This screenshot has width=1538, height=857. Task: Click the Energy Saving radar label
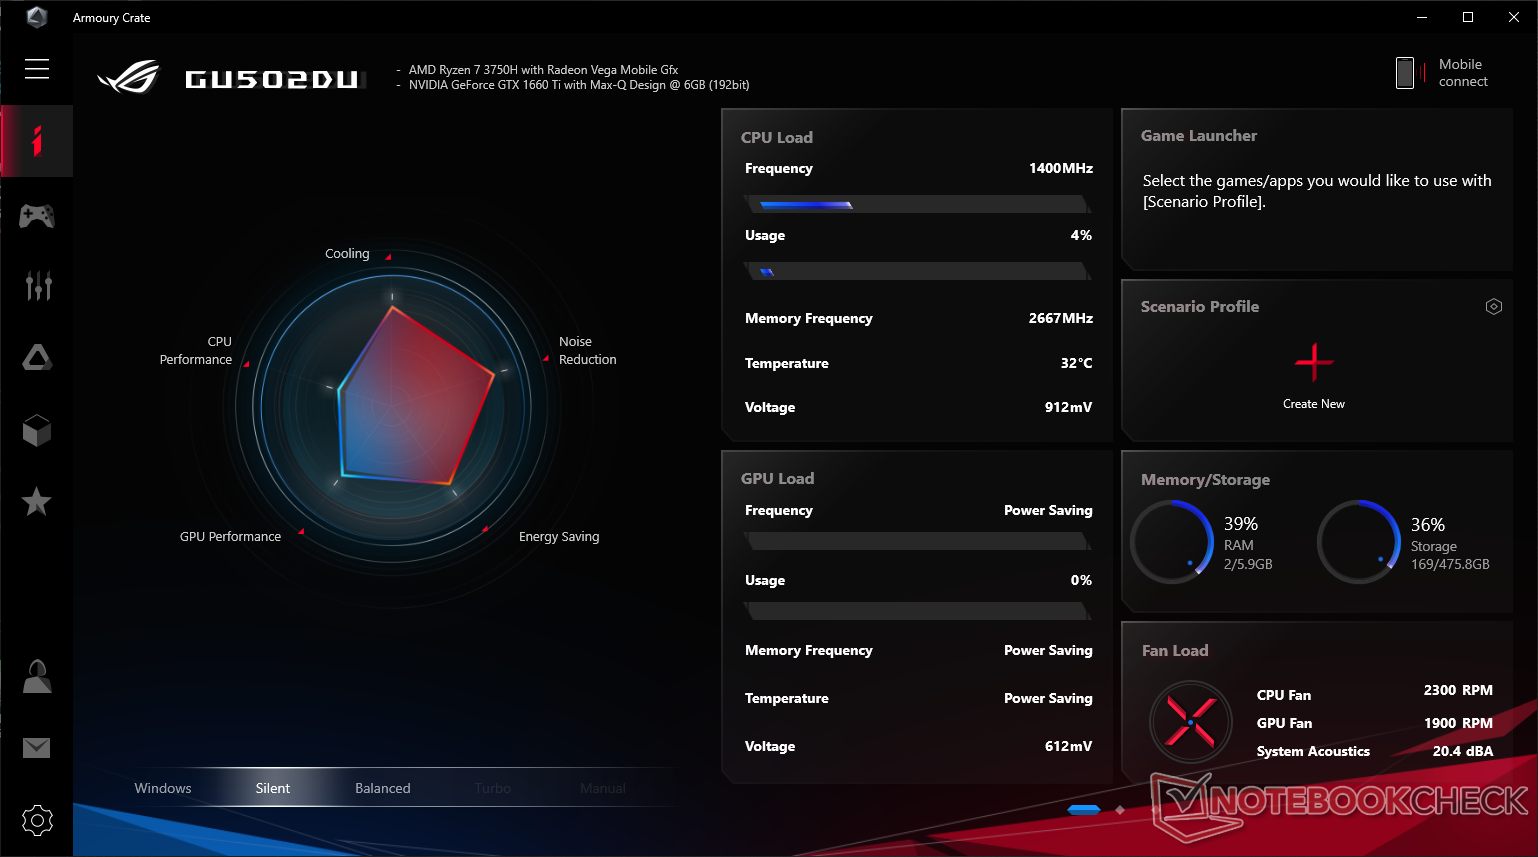[559, 537]
